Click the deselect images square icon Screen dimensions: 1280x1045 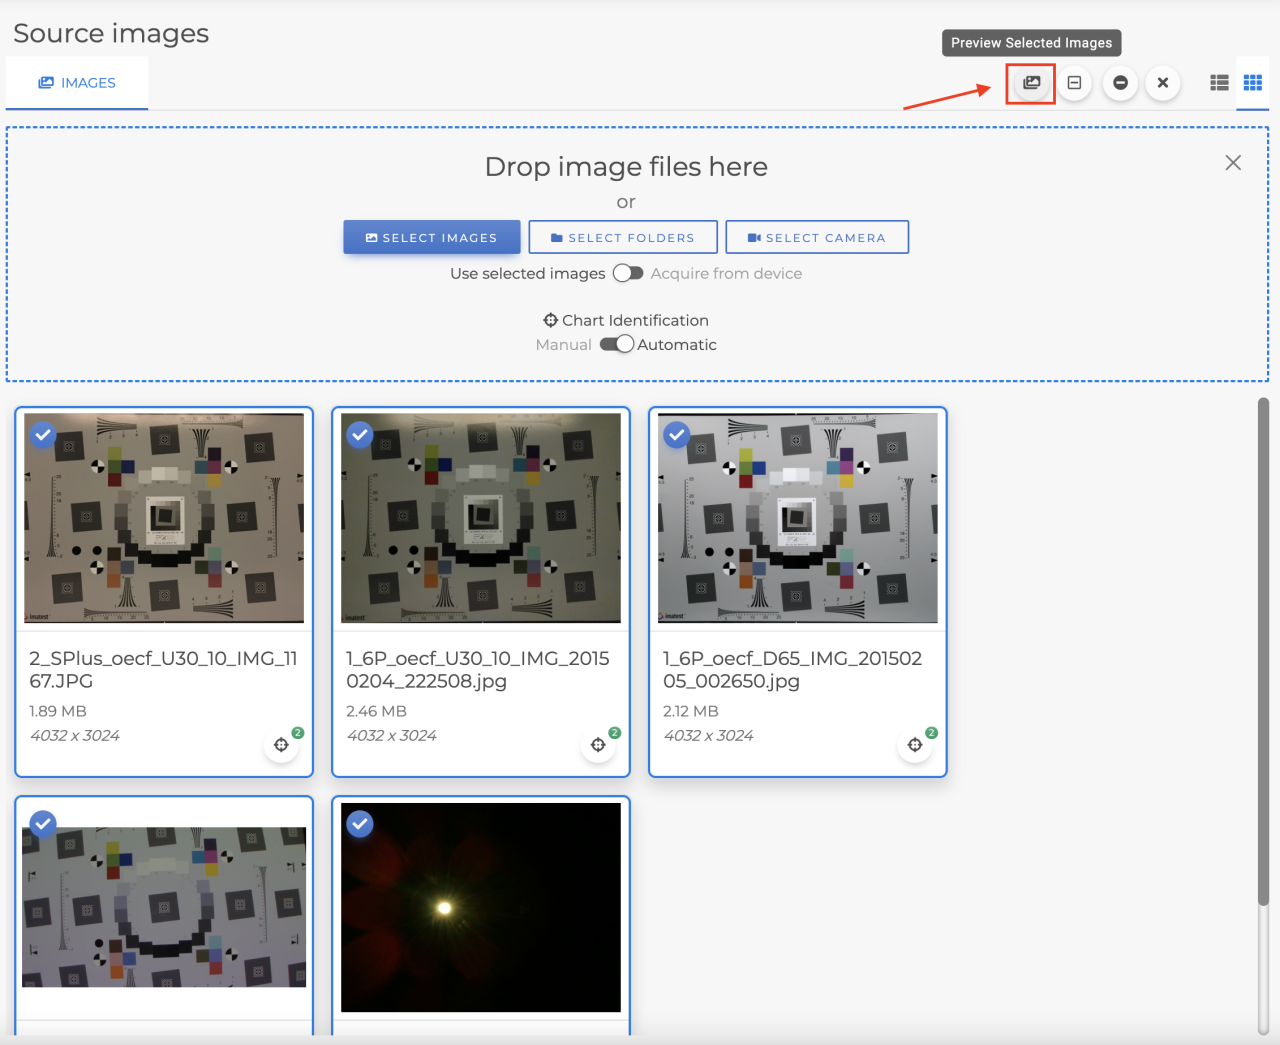pos(1074,84)
